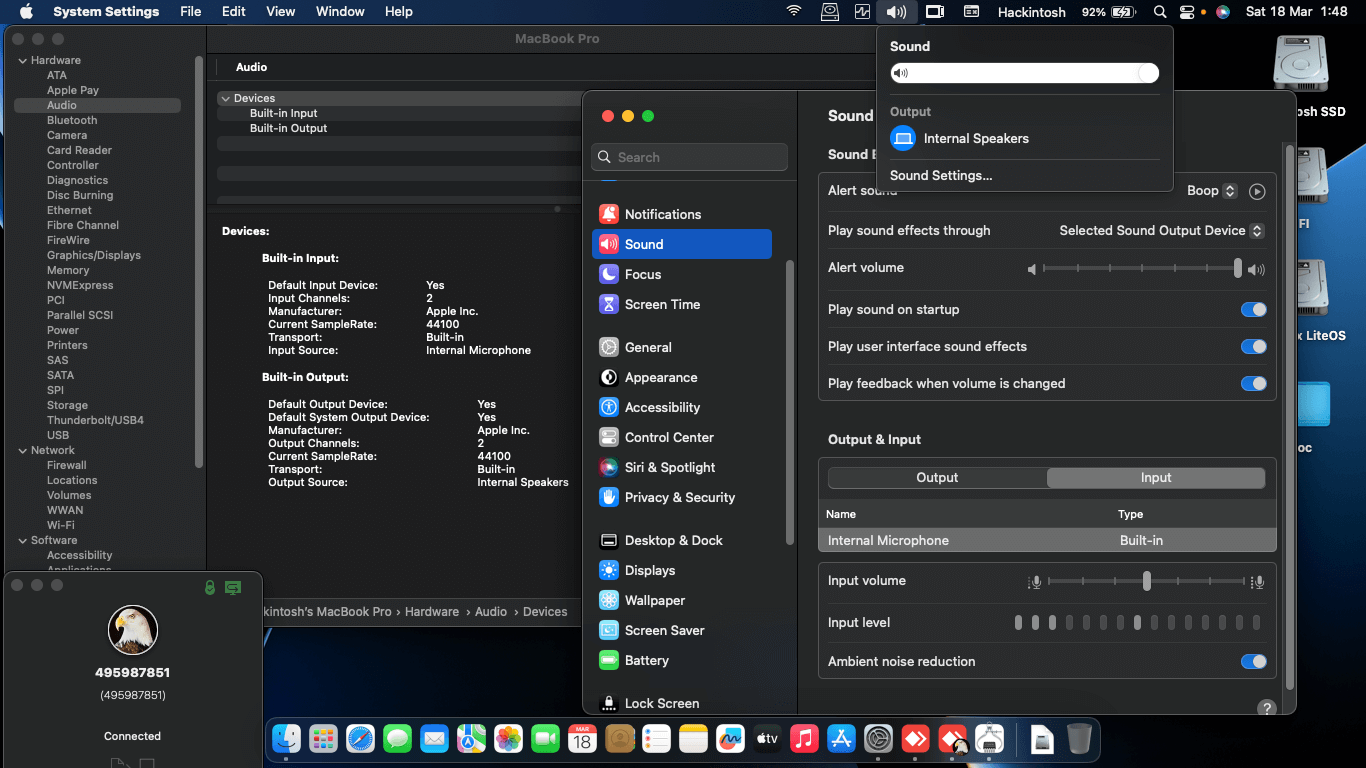The width and height of the screenshot is (1366, 768).
Task: Open Privacy & Security settings
Action: (x=682, y=497)
